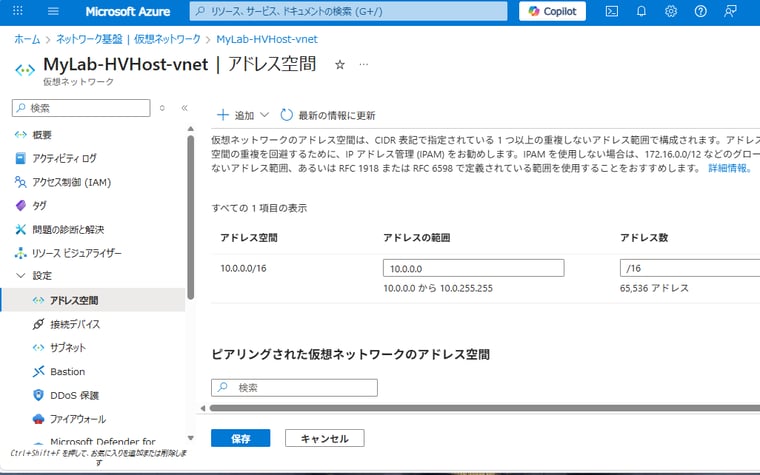This screenshot has width=760, height=475.
Task: Click the アドレスの範囲 column header
Action: (x=416, y=238)
